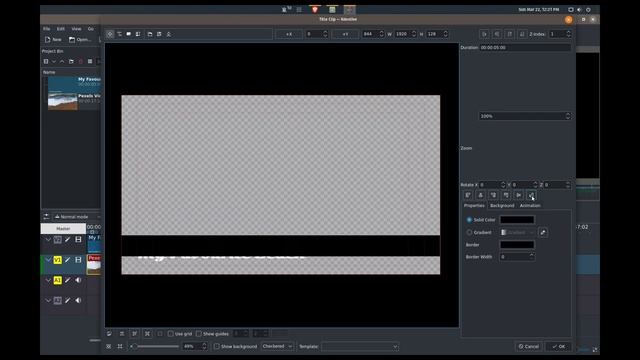640x360 pixels.
Task: Select the Gradient radio button
Action: click(469, 233)
